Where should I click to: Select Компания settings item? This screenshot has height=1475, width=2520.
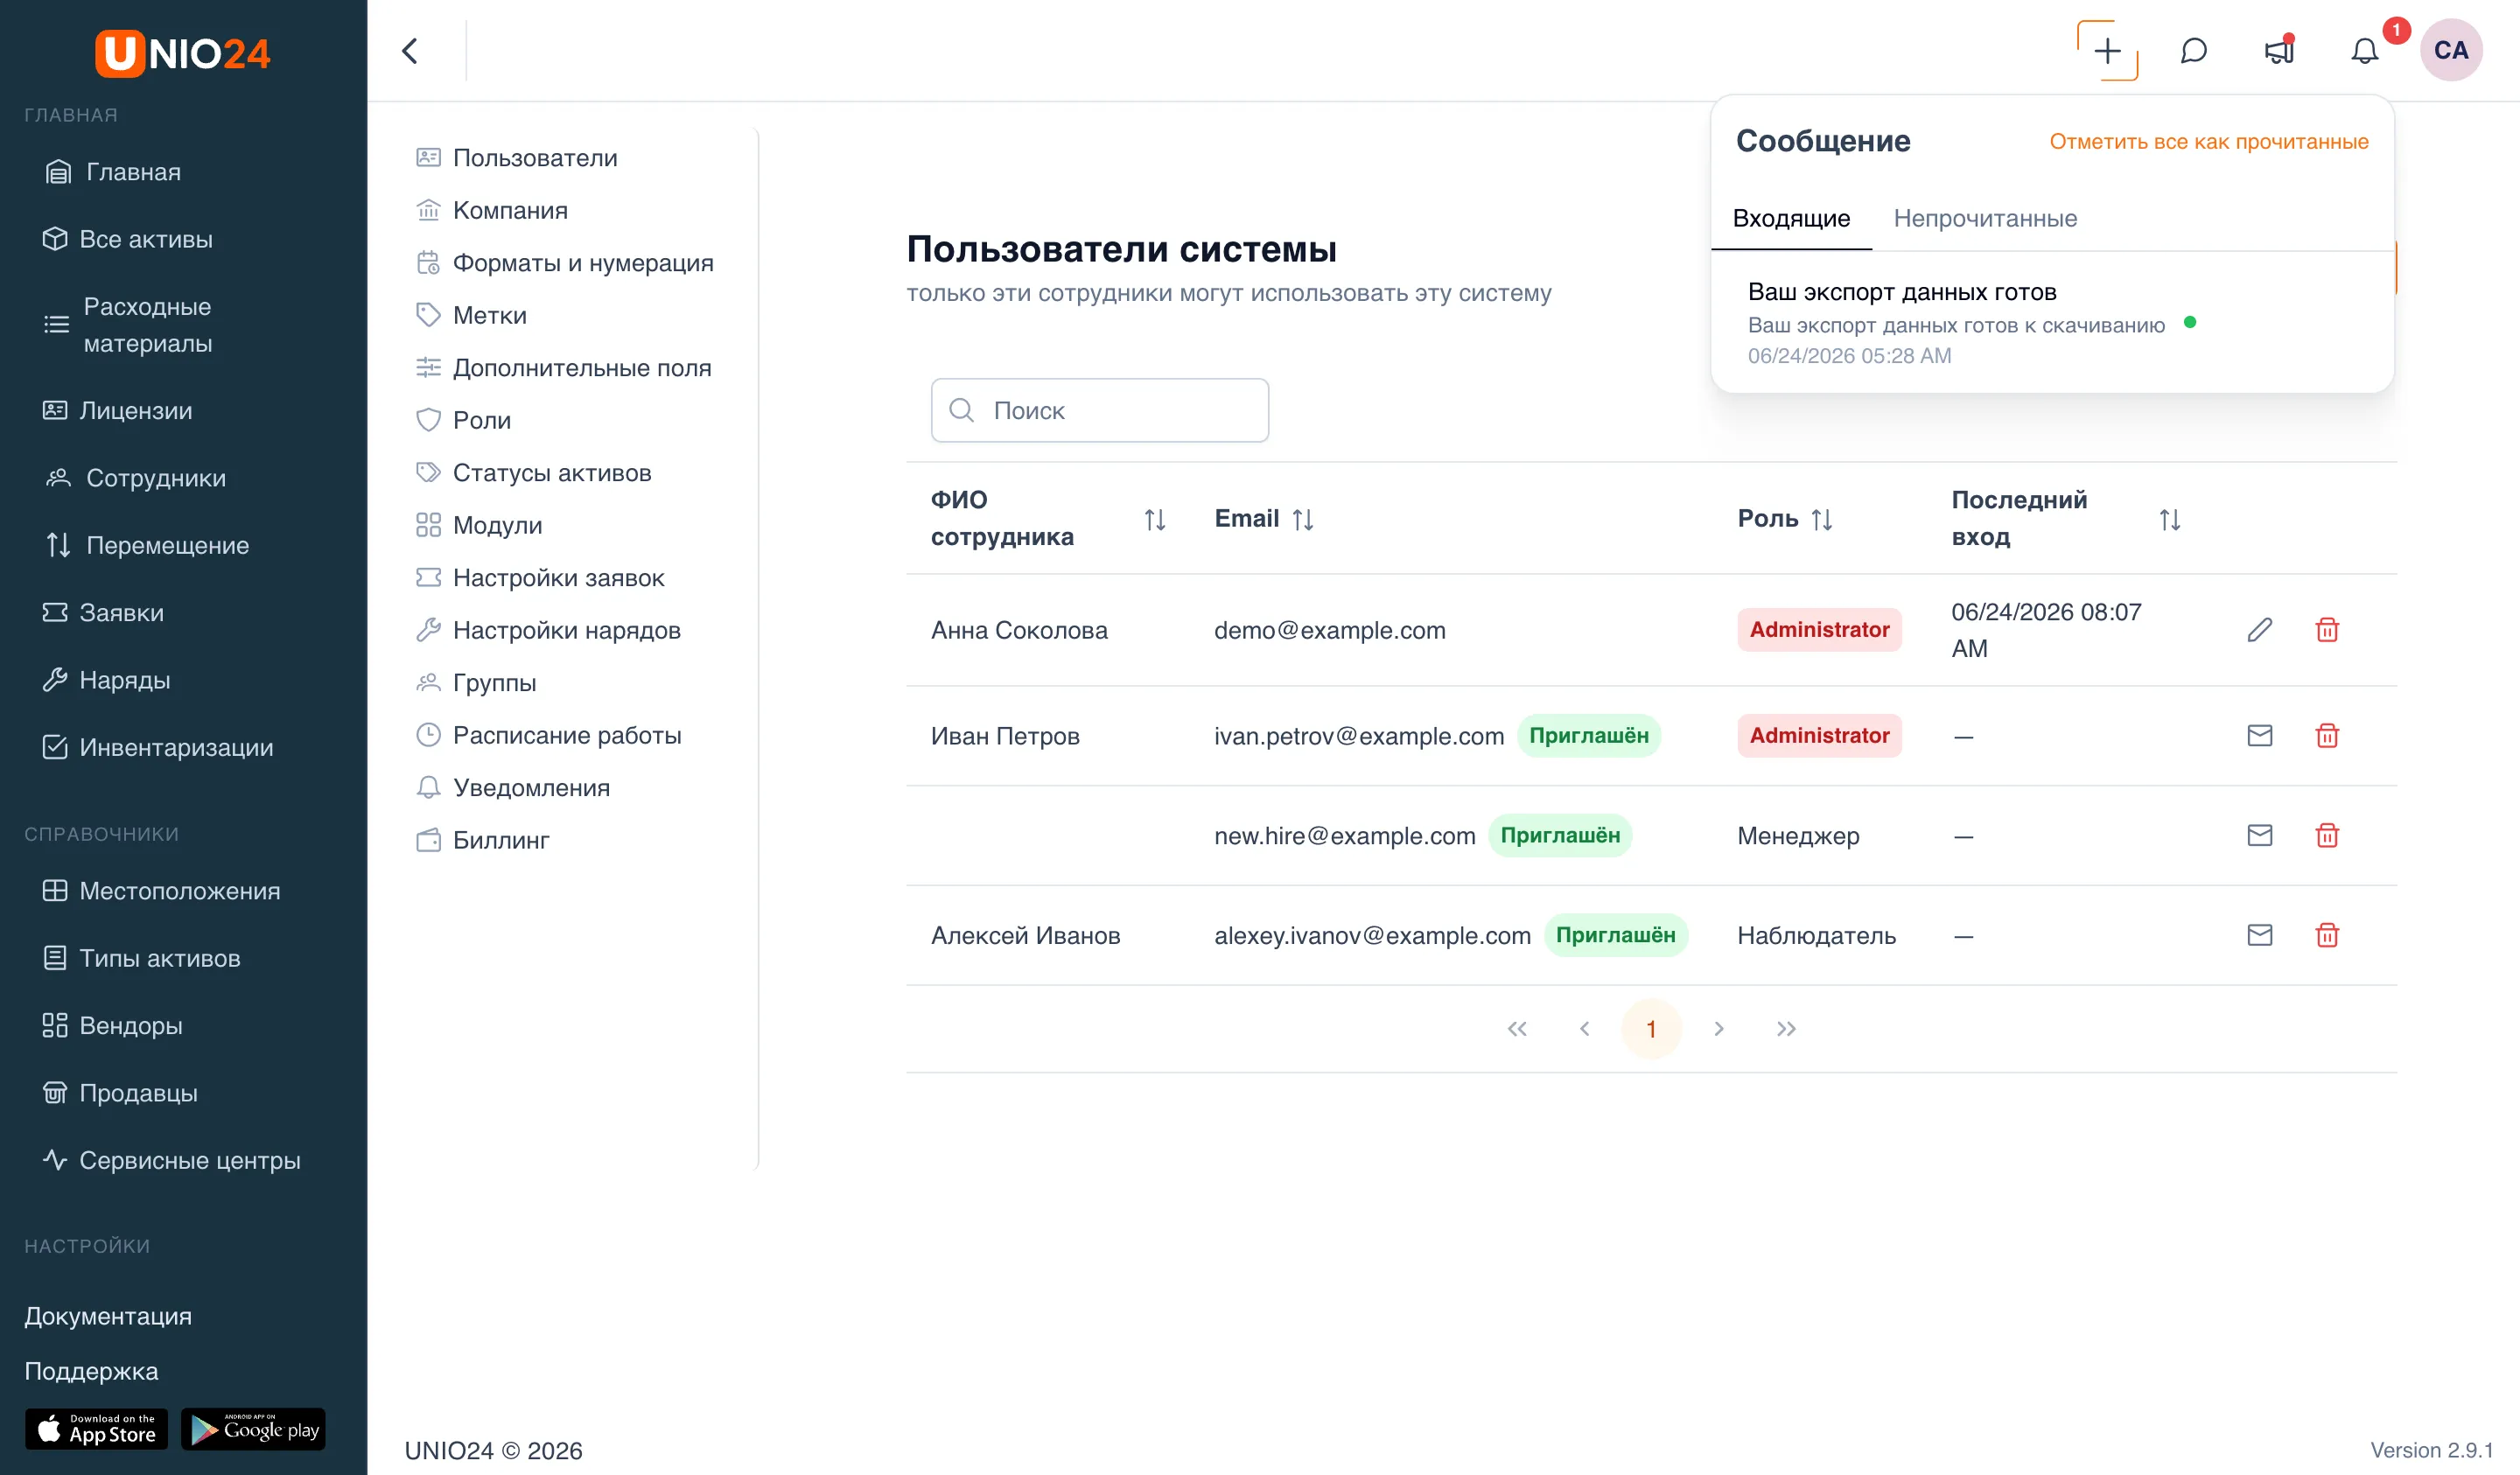(x=491, y=210)
